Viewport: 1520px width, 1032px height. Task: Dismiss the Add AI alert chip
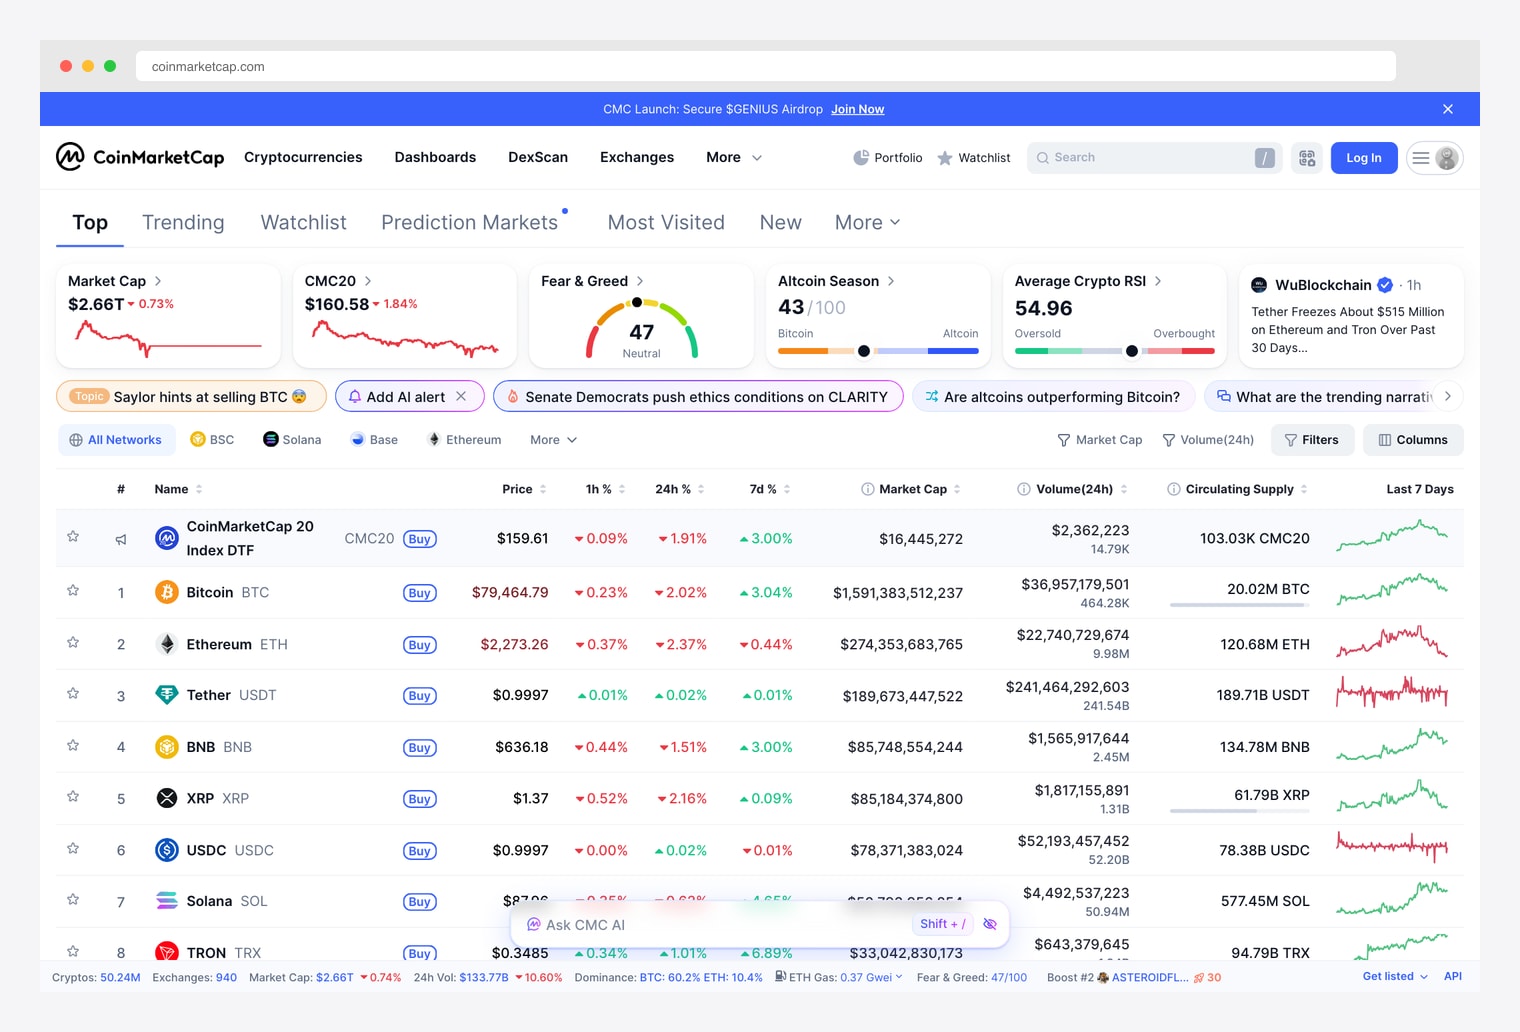click(x=461, y=396)
